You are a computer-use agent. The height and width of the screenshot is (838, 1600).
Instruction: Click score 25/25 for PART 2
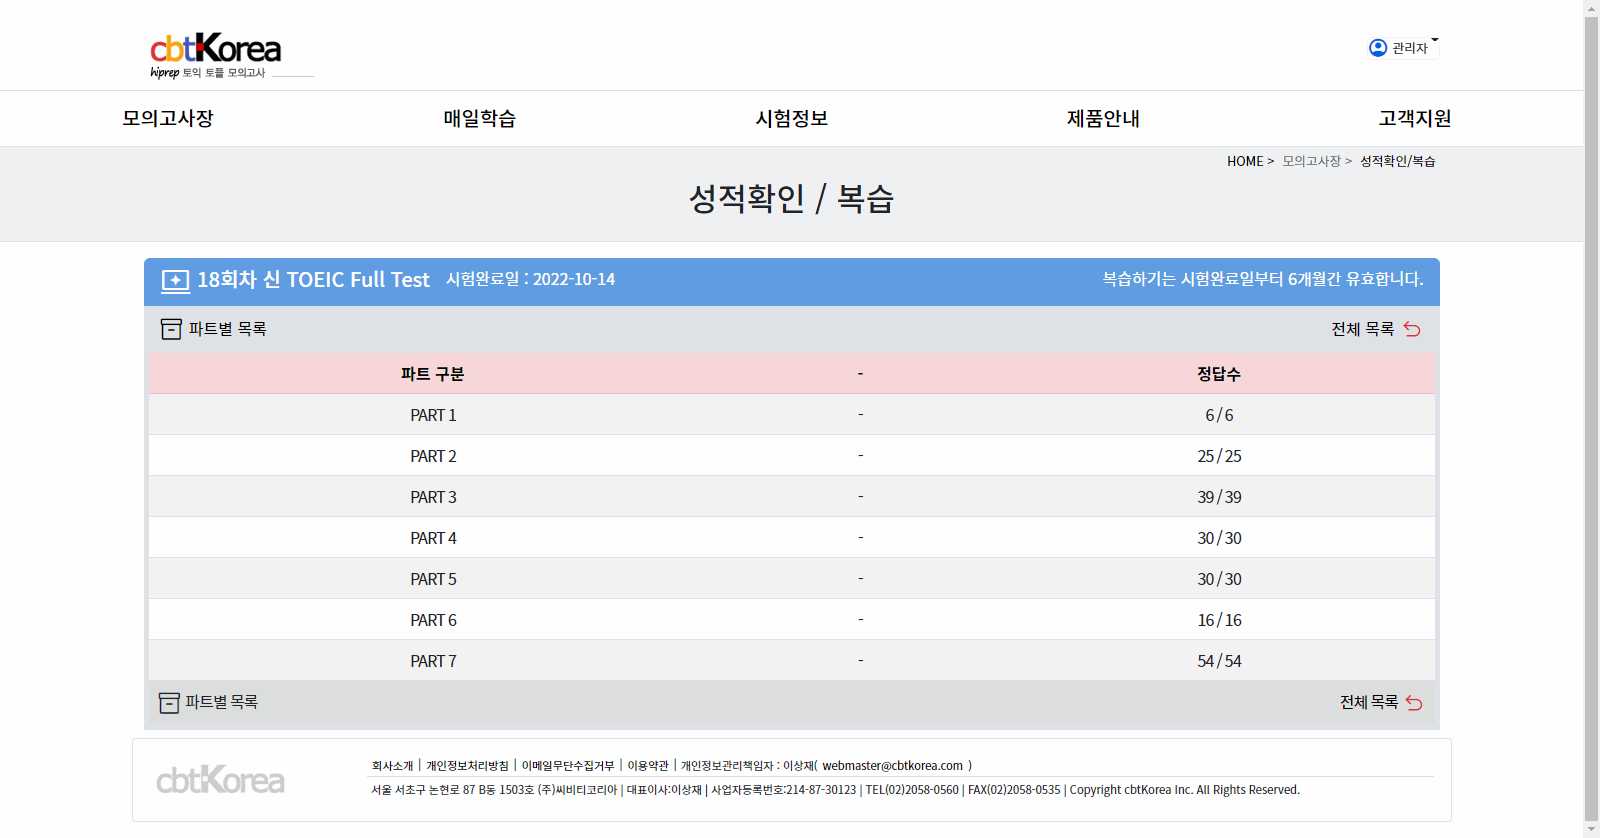(1219, 456)
